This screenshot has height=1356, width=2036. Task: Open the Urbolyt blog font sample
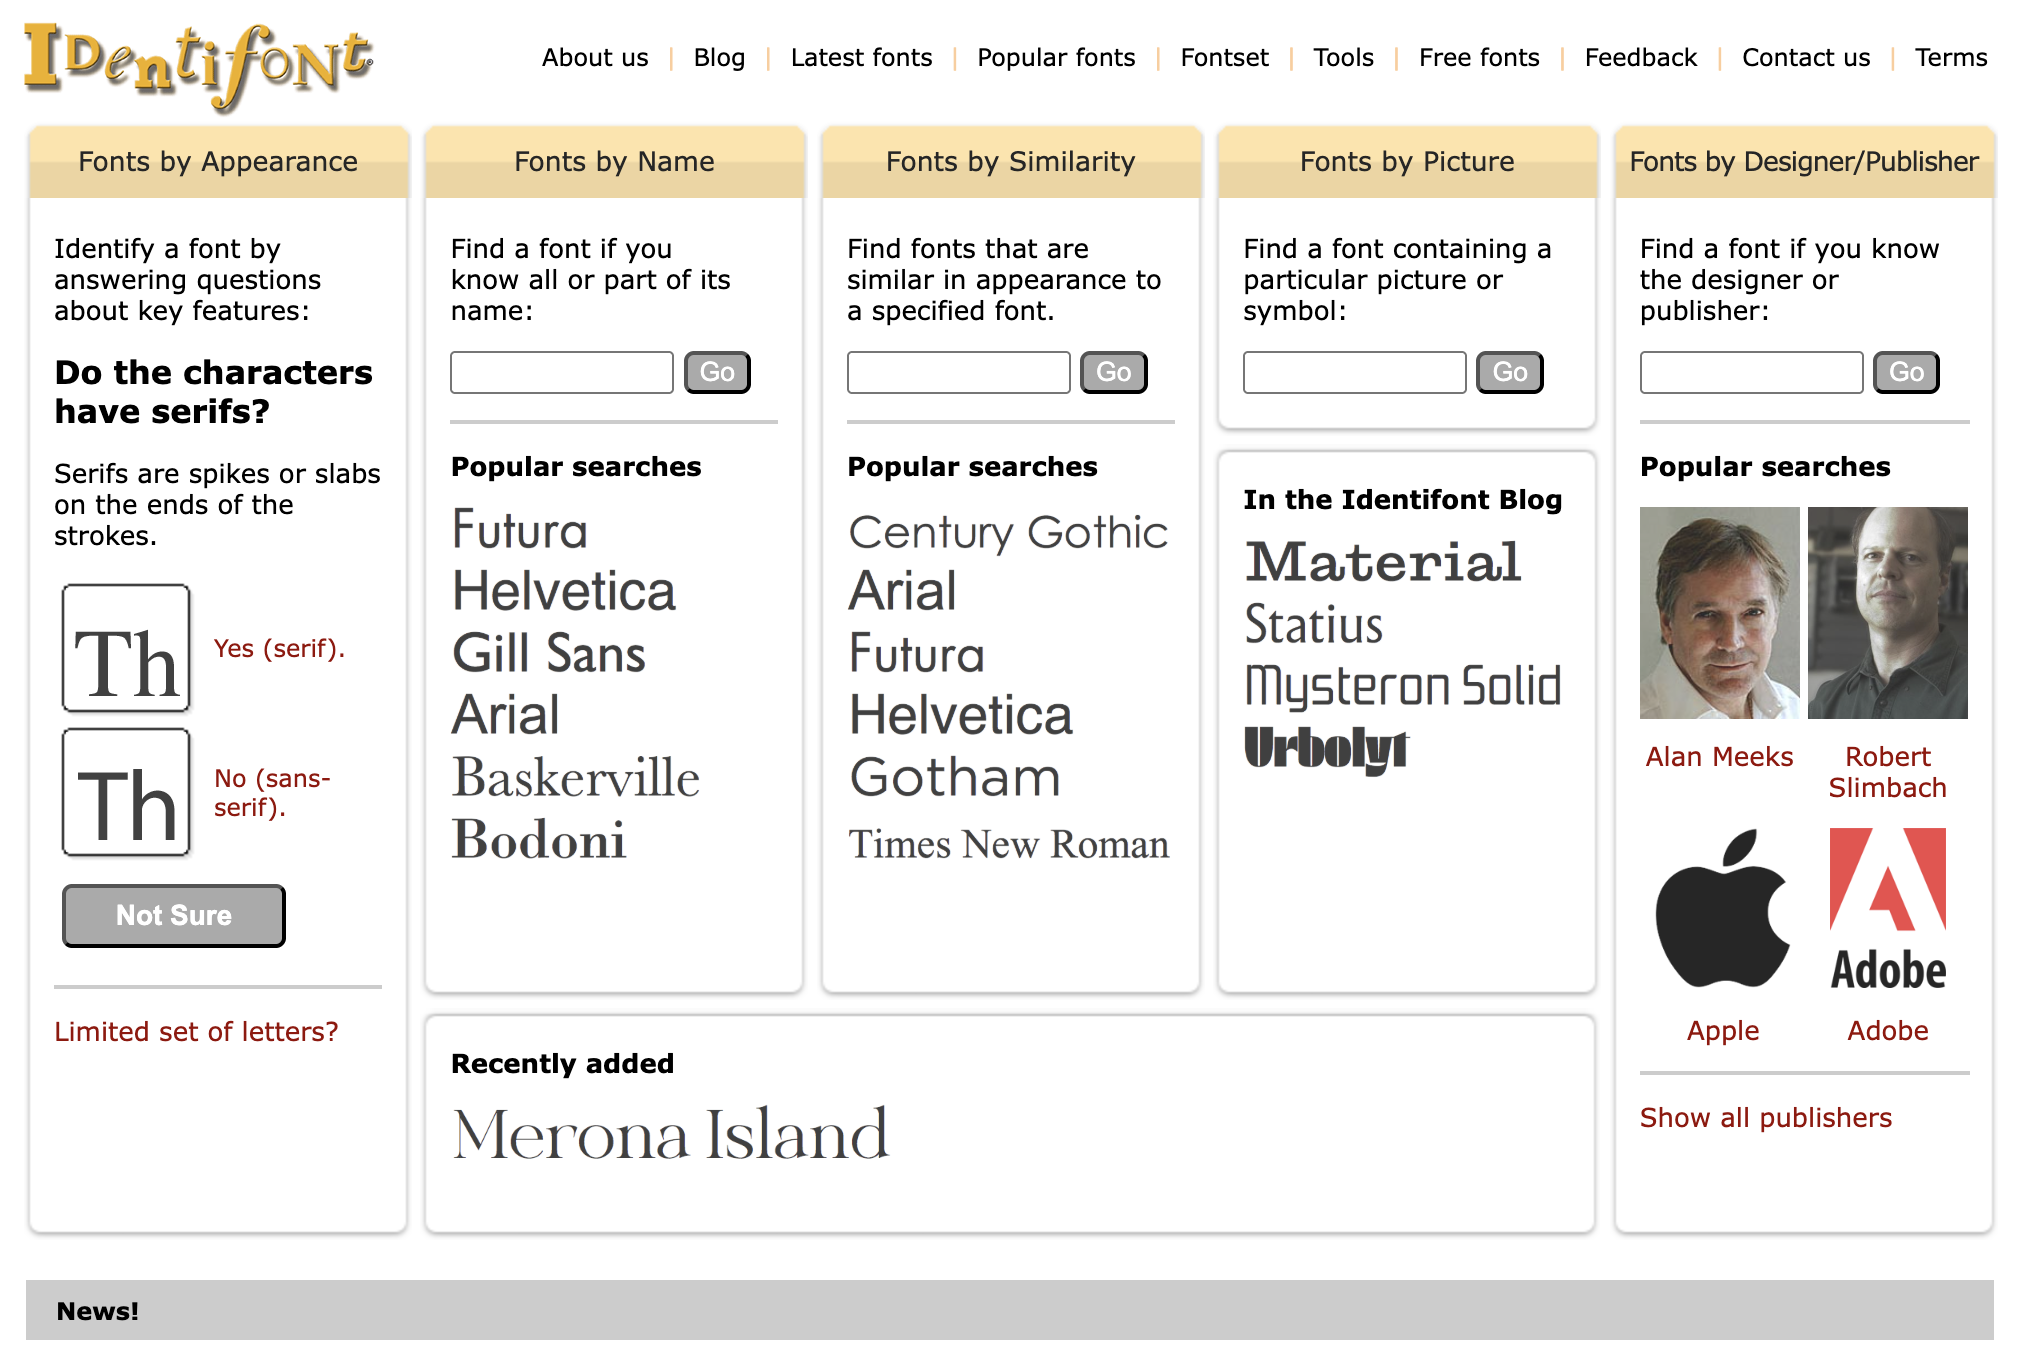[1326, 748]
